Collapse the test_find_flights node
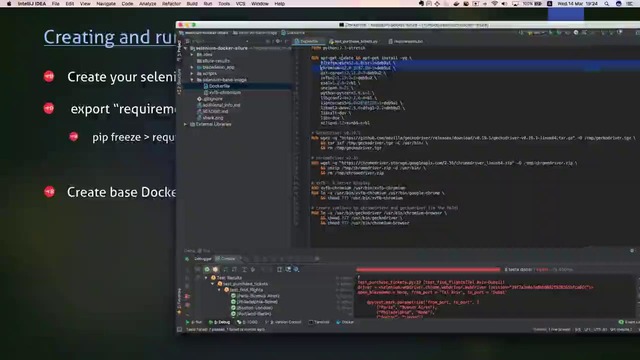 [x=220, y=290]
